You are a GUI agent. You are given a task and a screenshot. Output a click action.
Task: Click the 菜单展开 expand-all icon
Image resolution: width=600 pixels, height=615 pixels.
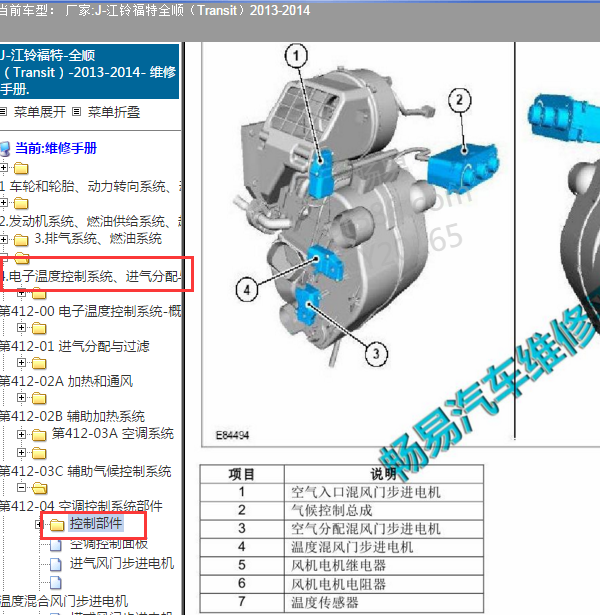point(4,112)
